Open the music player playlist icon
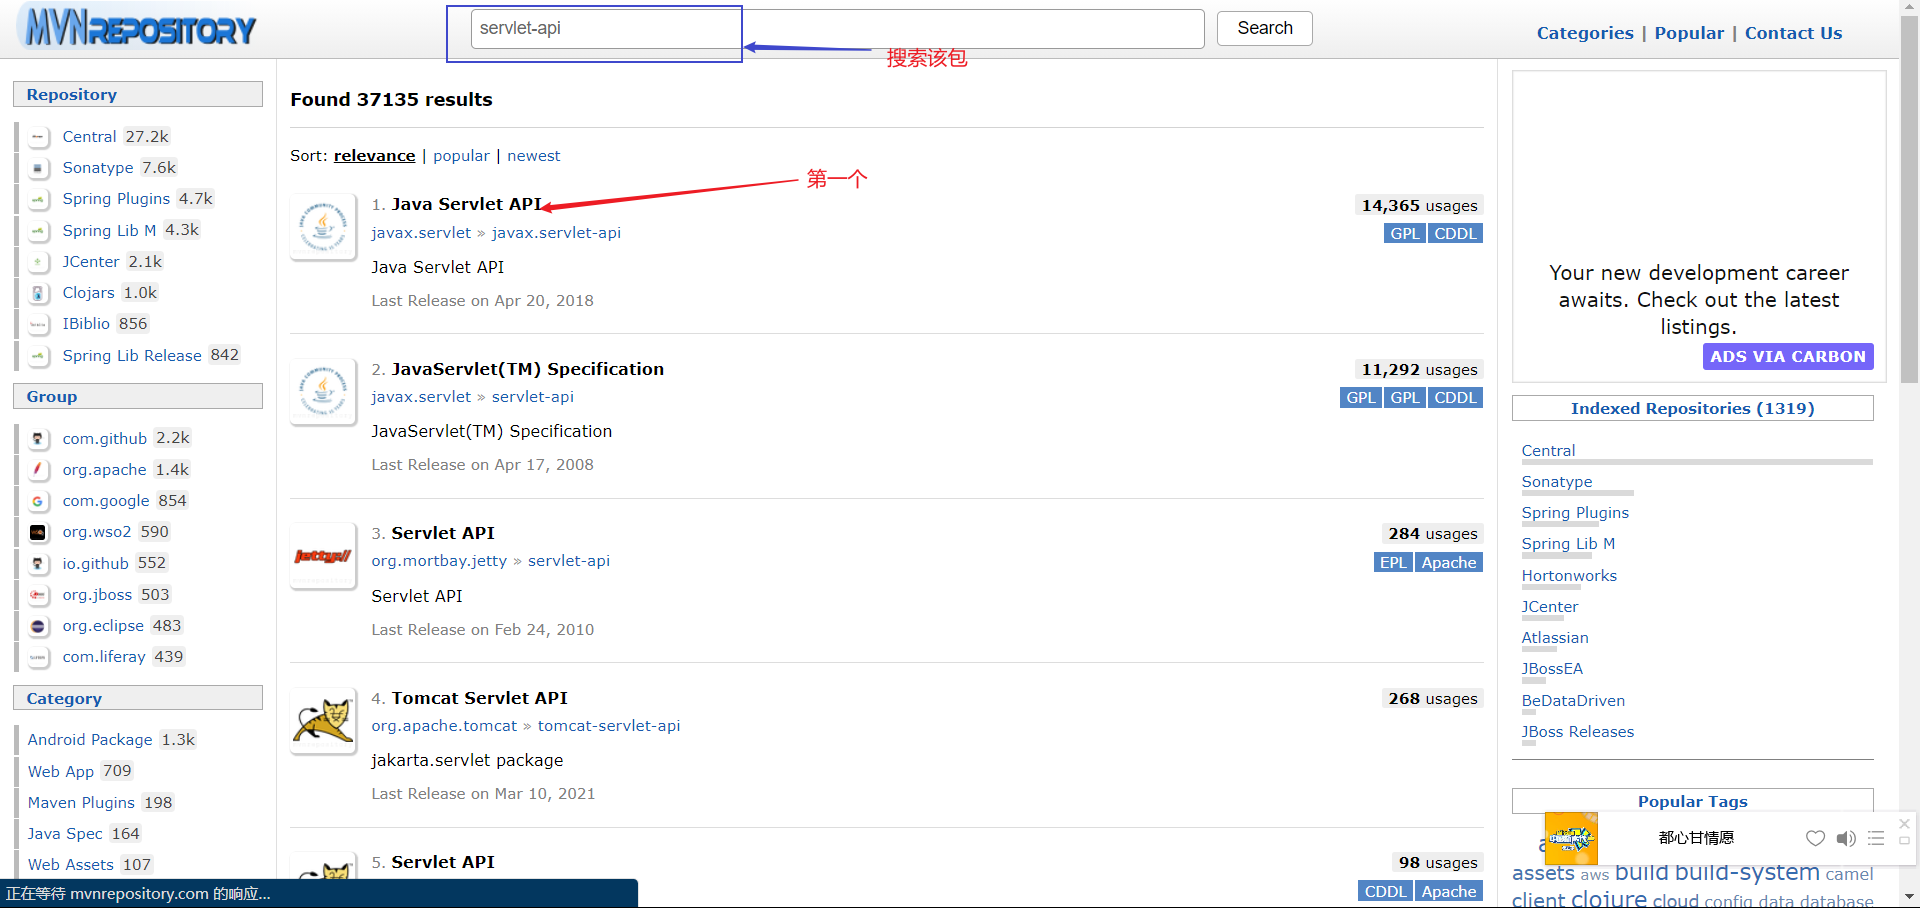The width and height of the screenshot is (1920, 908). click(x=1876, y=838)
